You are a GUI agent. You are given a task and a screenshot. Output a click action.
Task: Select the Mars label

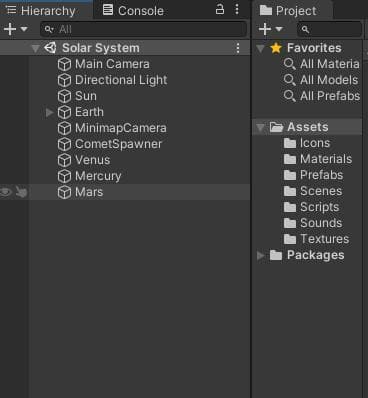89,192
